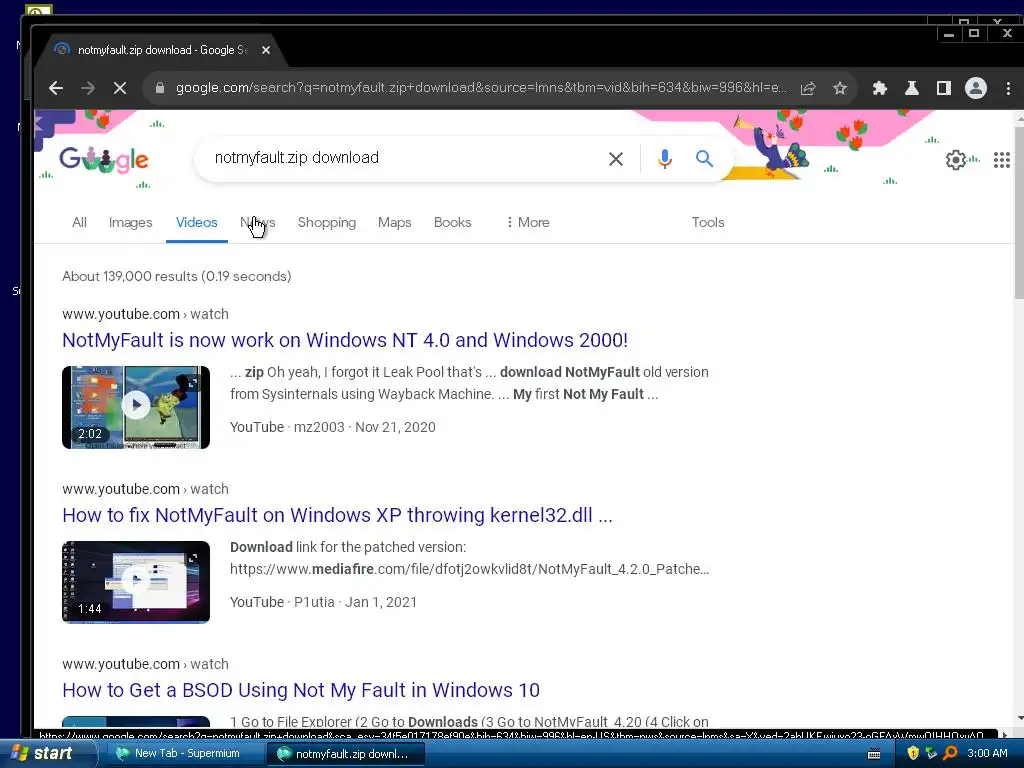Click the share page icon in address bar

tap(808, 88)
